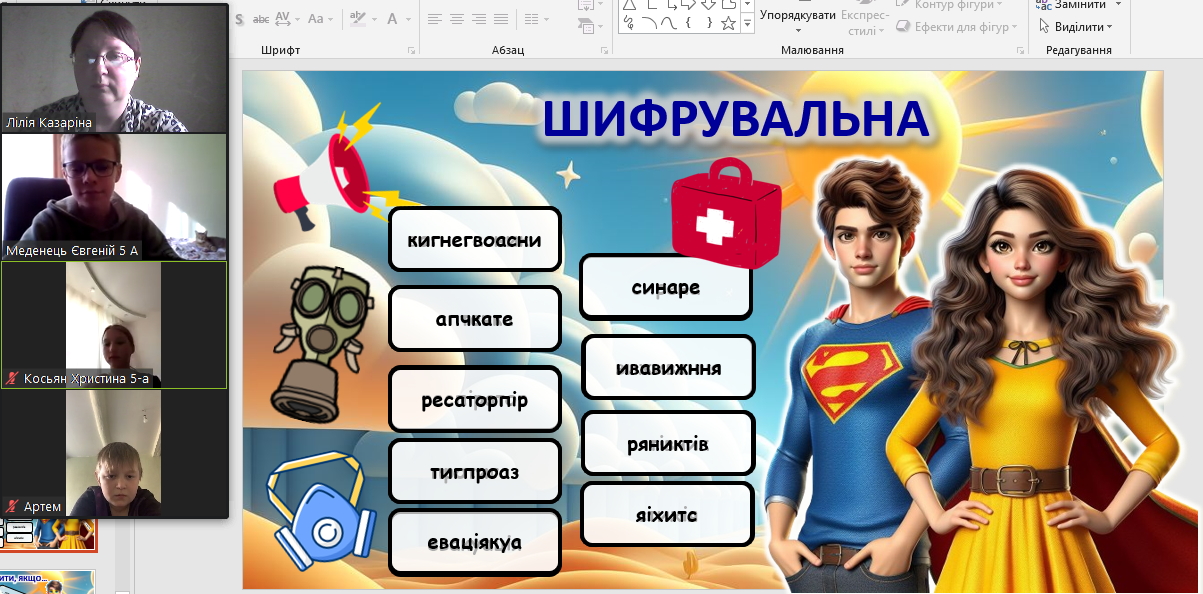Viewport: 1203px width, 594px height.
Task: Select the triangle shape in gallery
Action: (630, 5)
